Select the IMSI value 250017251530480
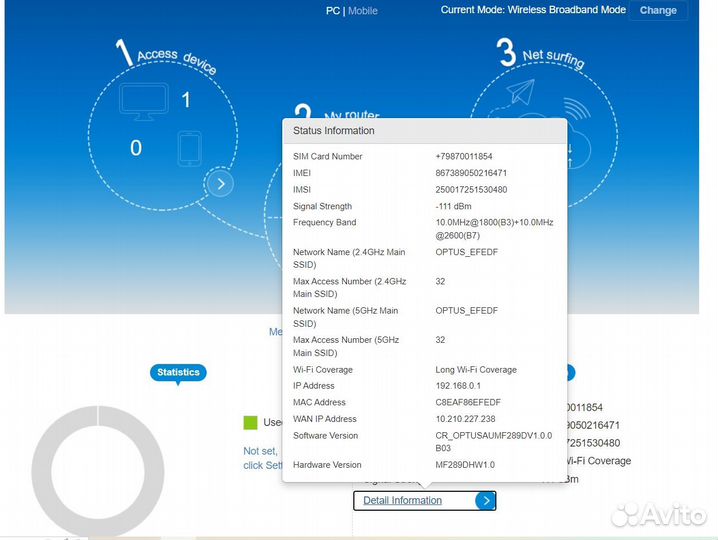The image size is (718, 540). coord(471,190)
